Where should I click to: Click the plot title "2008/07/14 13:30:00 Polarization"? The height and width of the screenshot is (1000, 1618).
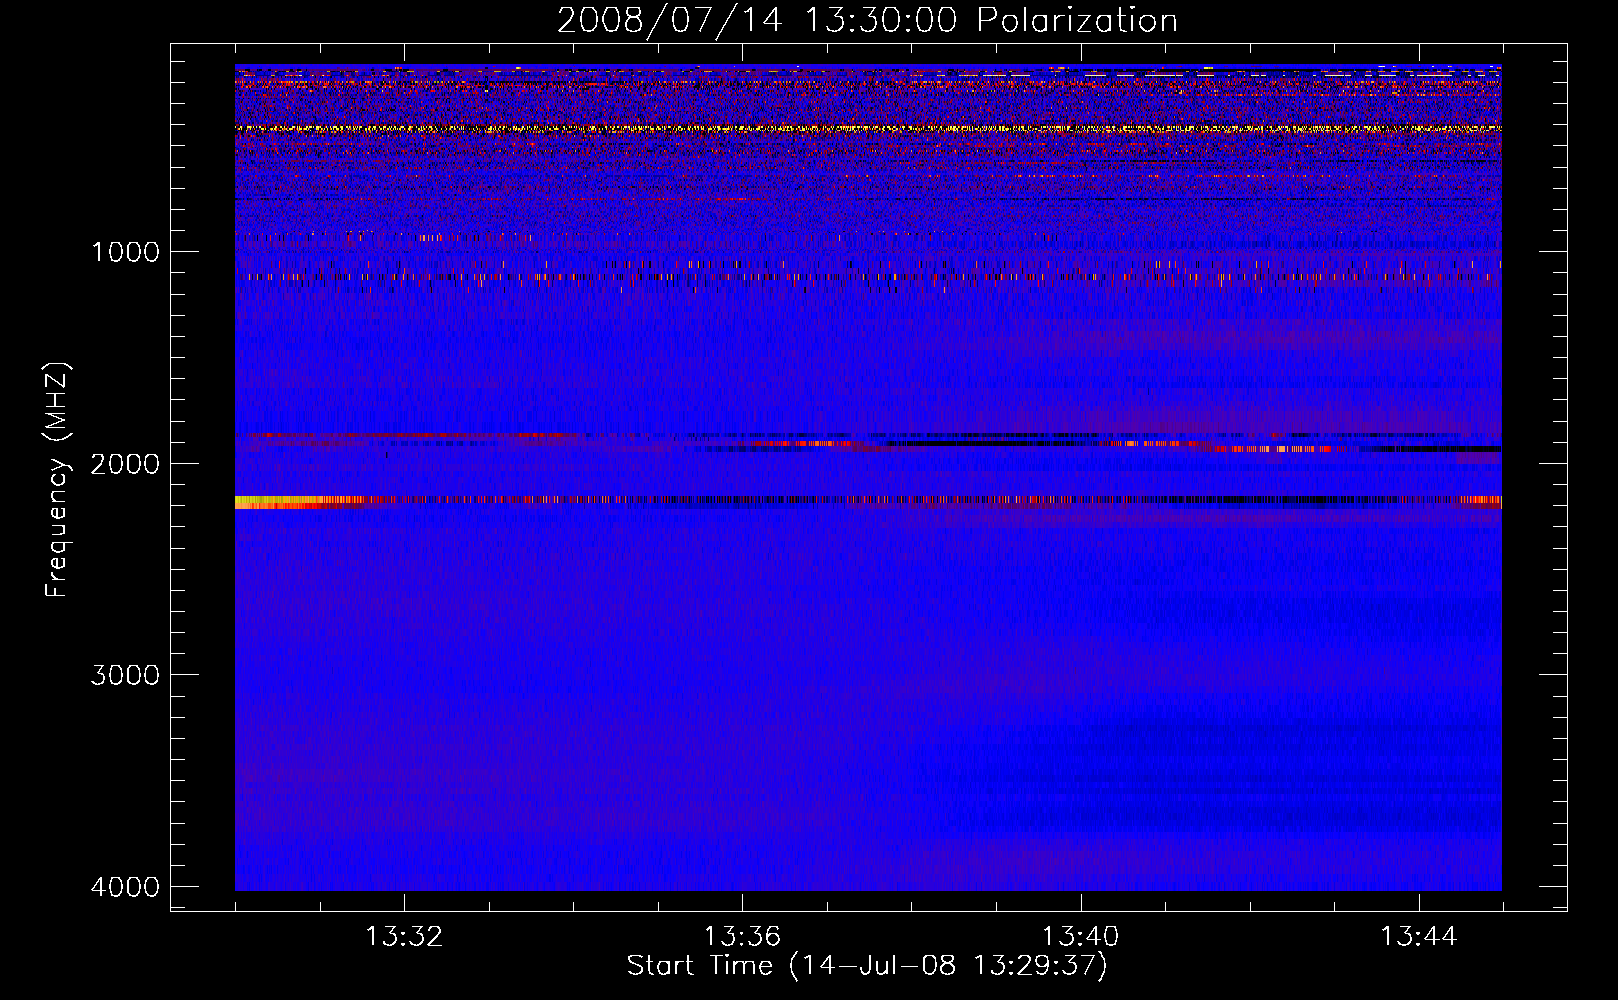[x=867, y=21]
